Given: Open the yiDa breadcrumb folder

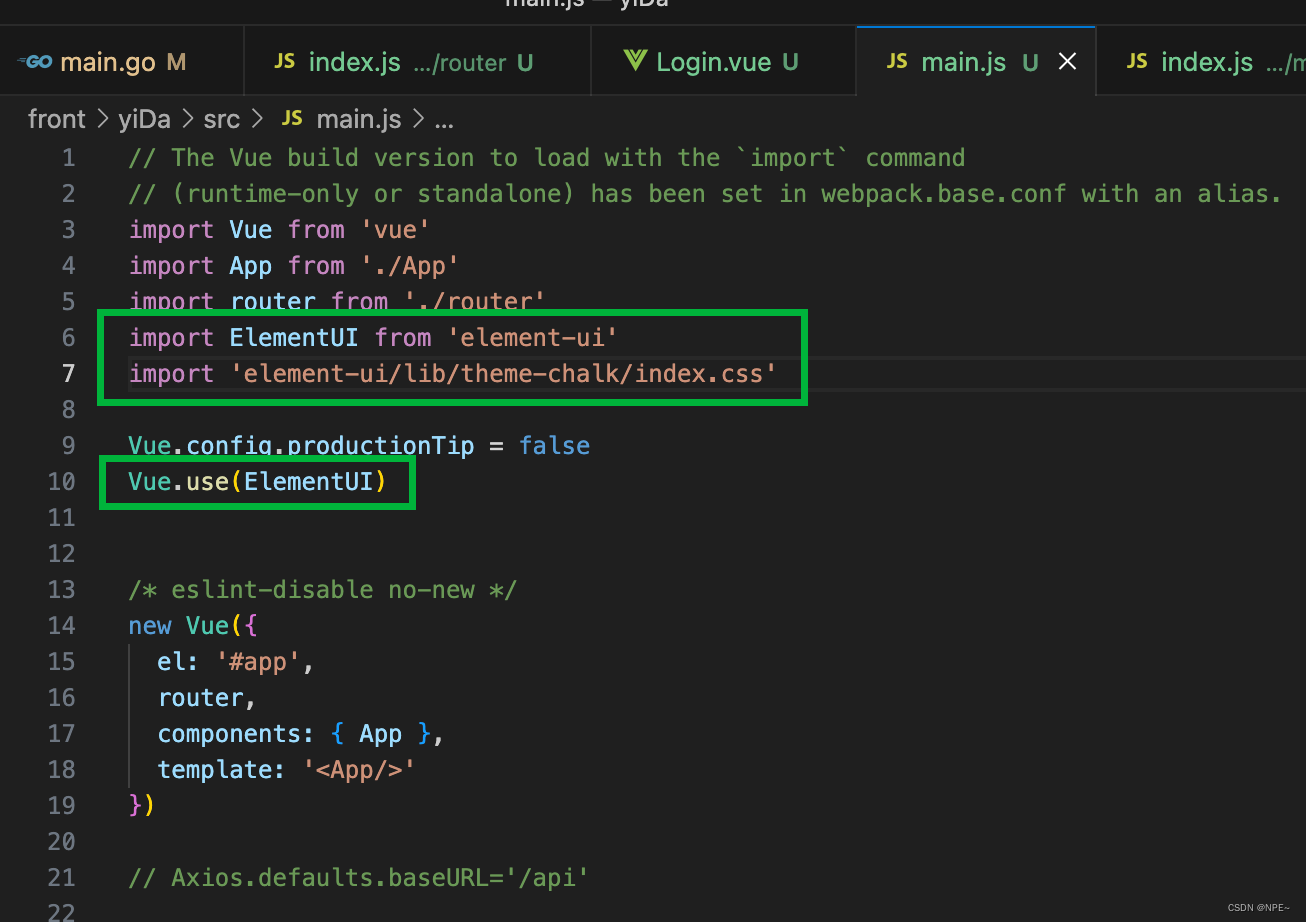Looking at the screenshot, I should [144, 119].
